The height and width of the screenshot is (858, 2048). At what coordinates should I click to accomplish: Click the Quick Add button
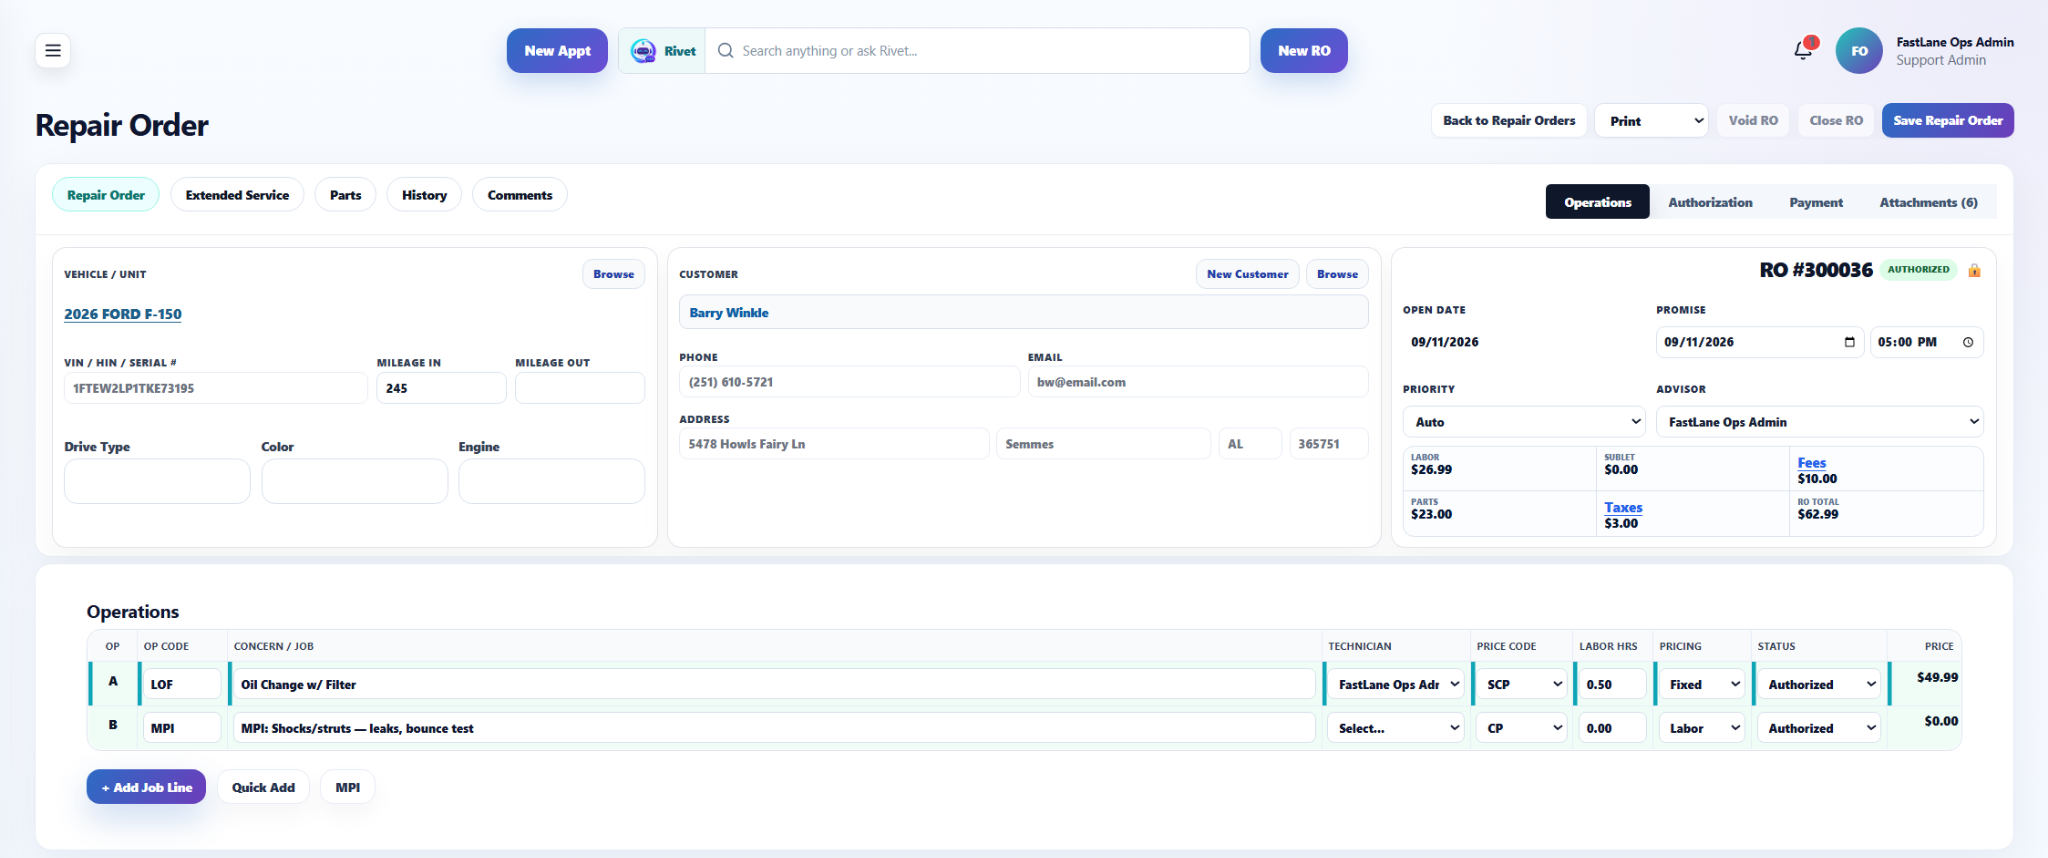tap(263, 787)
